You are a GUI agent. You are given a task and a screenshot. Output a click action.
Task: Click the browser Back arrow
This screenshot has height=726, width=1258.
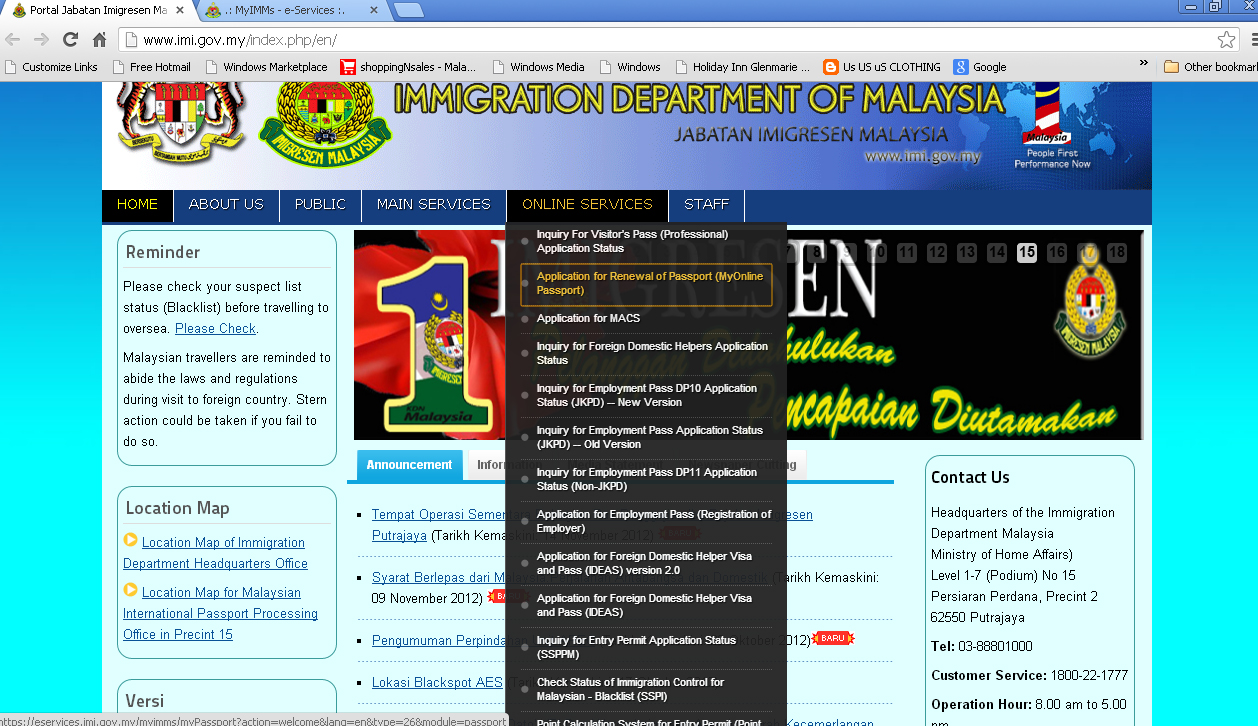13,40
